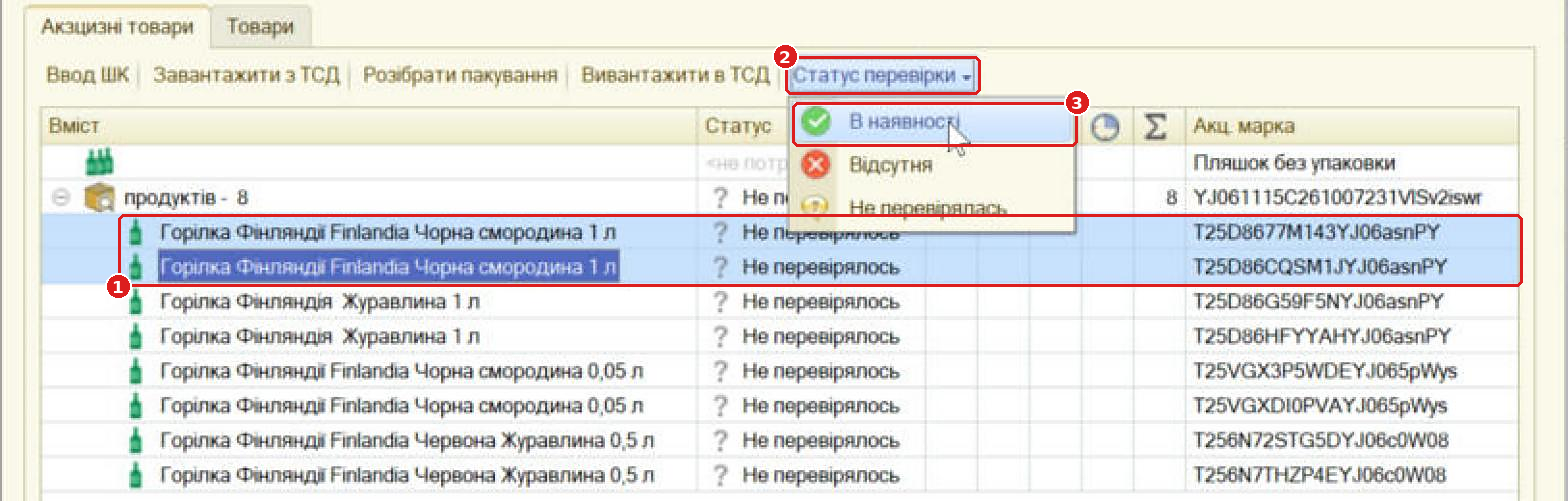Click the question mark status icon of row T25D86G59F5NYJ06asnPY

[718, 302]
